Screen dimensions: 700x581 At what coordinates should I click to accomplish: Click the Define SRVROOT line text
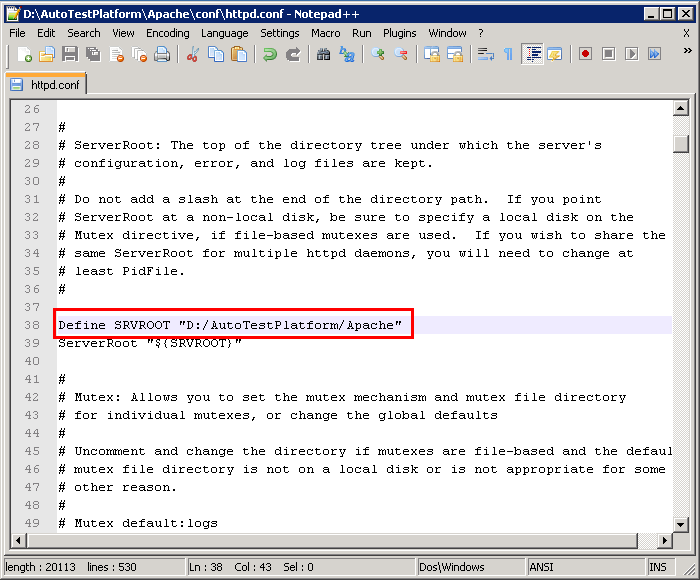tap(230, 325)
